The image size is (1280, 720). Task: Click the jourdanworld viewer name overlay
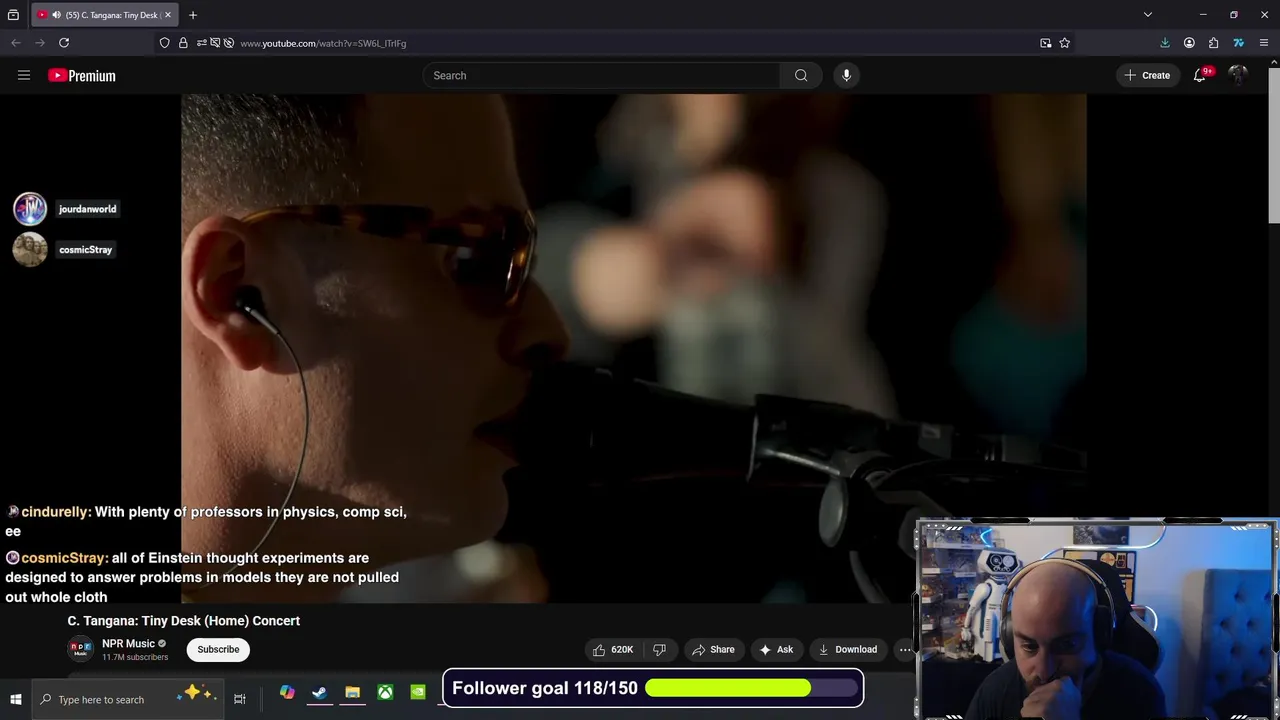(88, 209)
